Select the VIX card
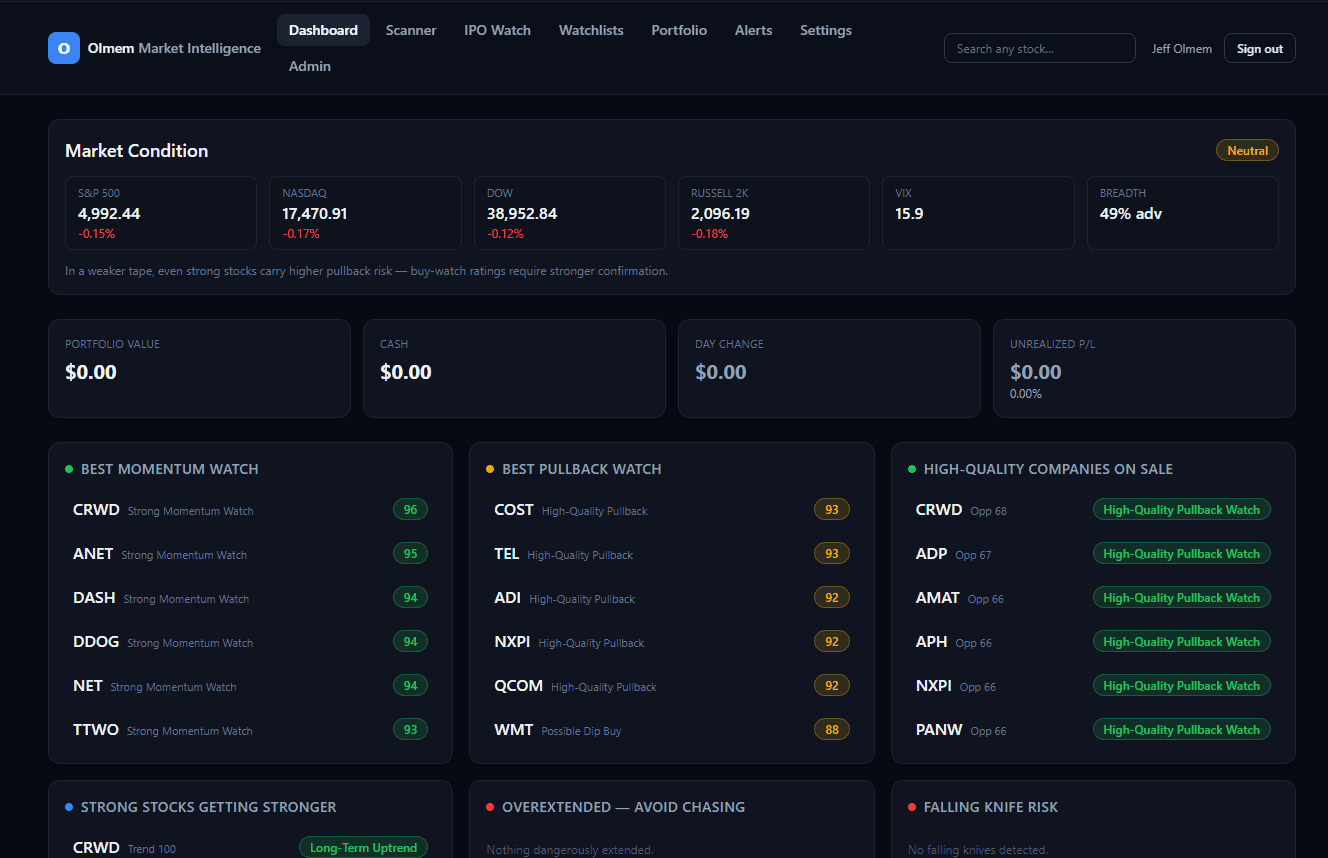The width and height of the screenshot is (1328, 858). point(978,213)
